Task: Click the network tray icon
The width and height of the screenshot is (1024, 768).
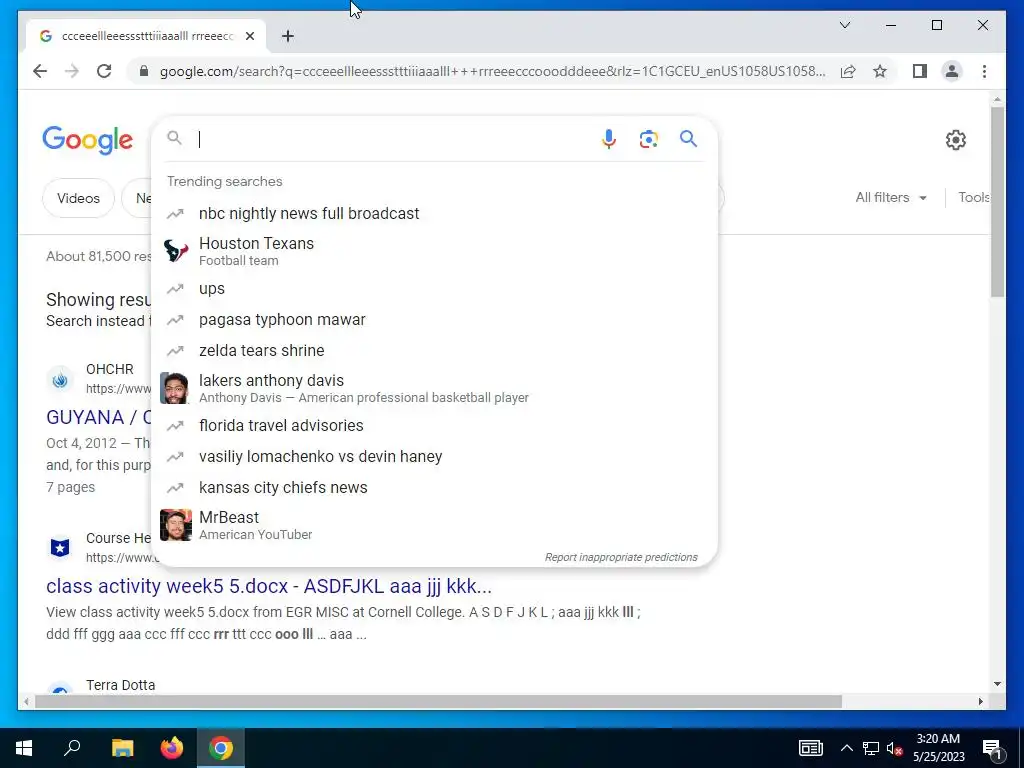Action: pyautogui.click(x=871, y=749)
